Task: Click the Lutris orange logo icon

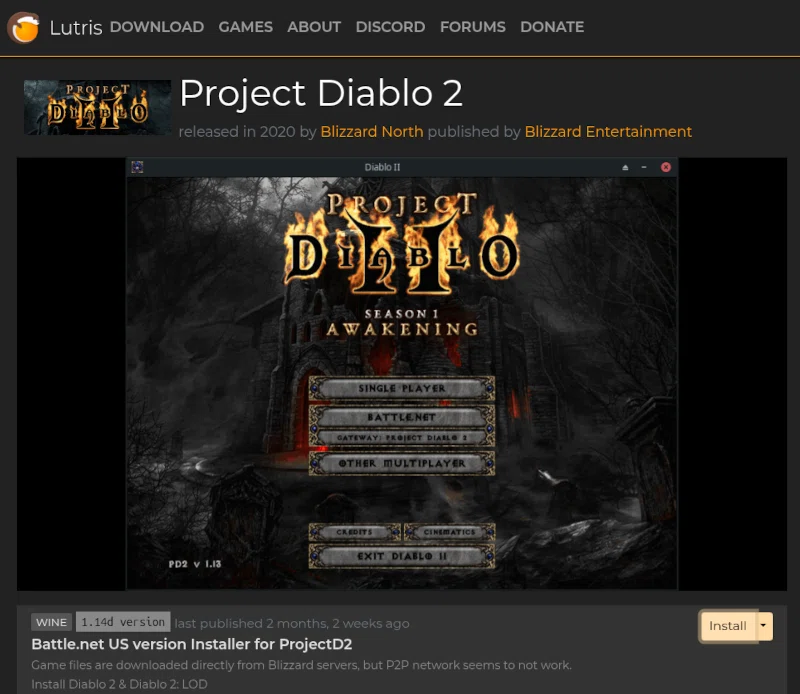Action: (23, 27)
